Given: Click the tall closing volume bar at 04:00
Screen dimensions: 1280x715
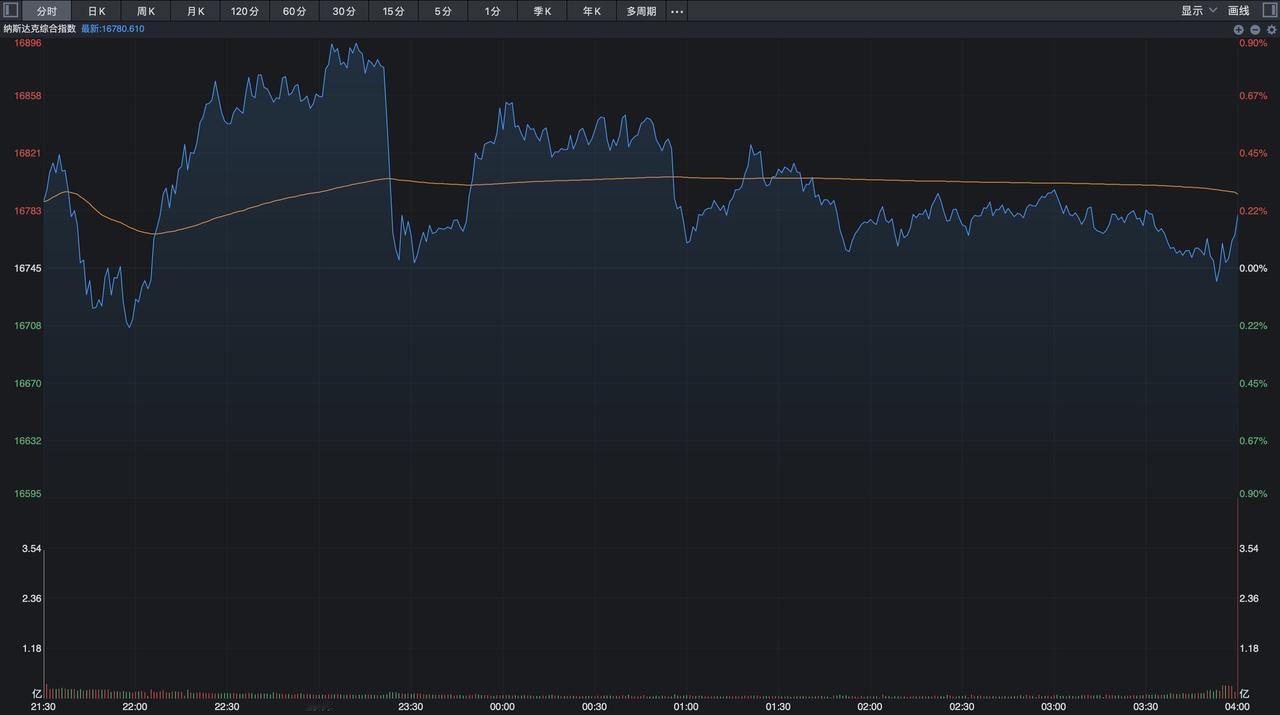Looking at the screenshot, I should (1238, 597).
